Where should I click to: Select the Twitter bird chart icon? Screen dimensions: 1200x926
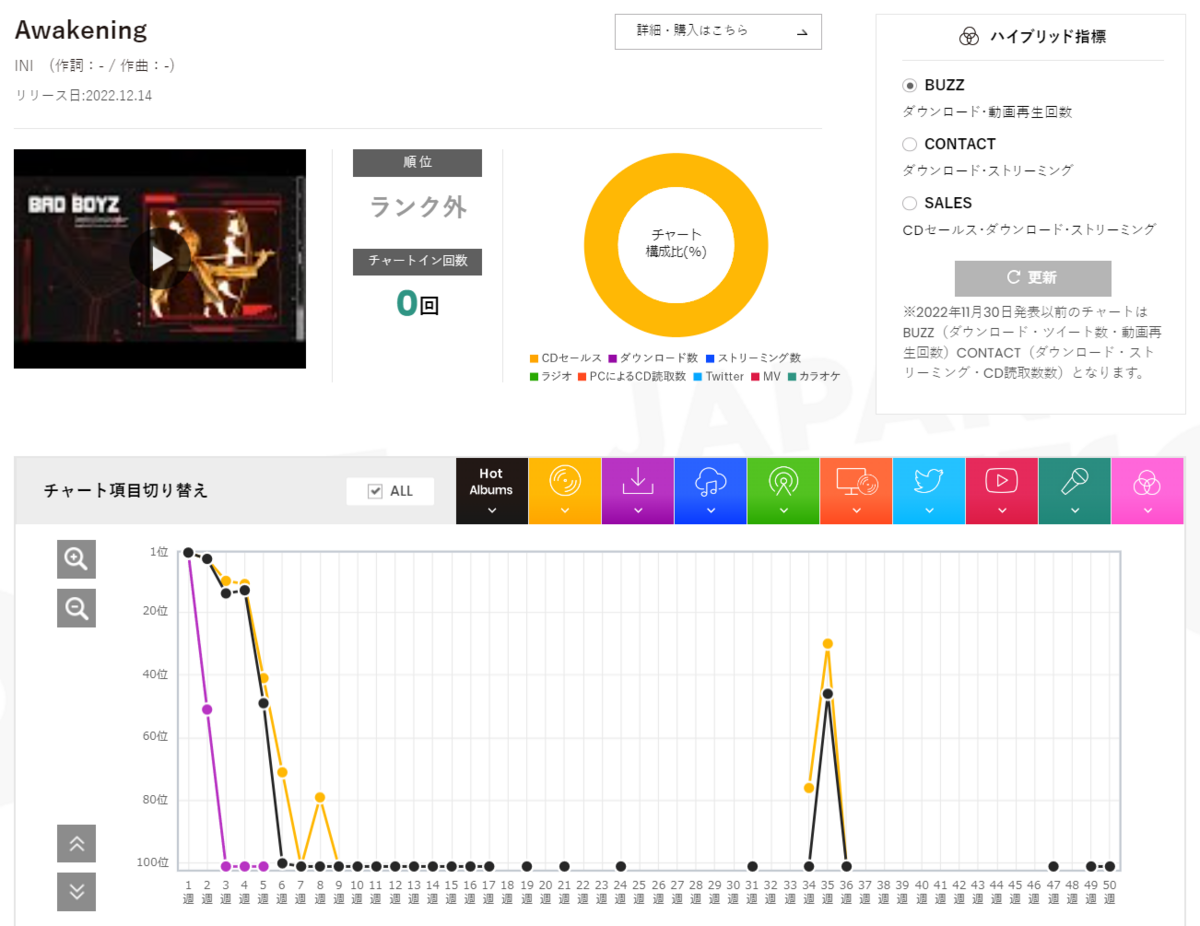929,491
